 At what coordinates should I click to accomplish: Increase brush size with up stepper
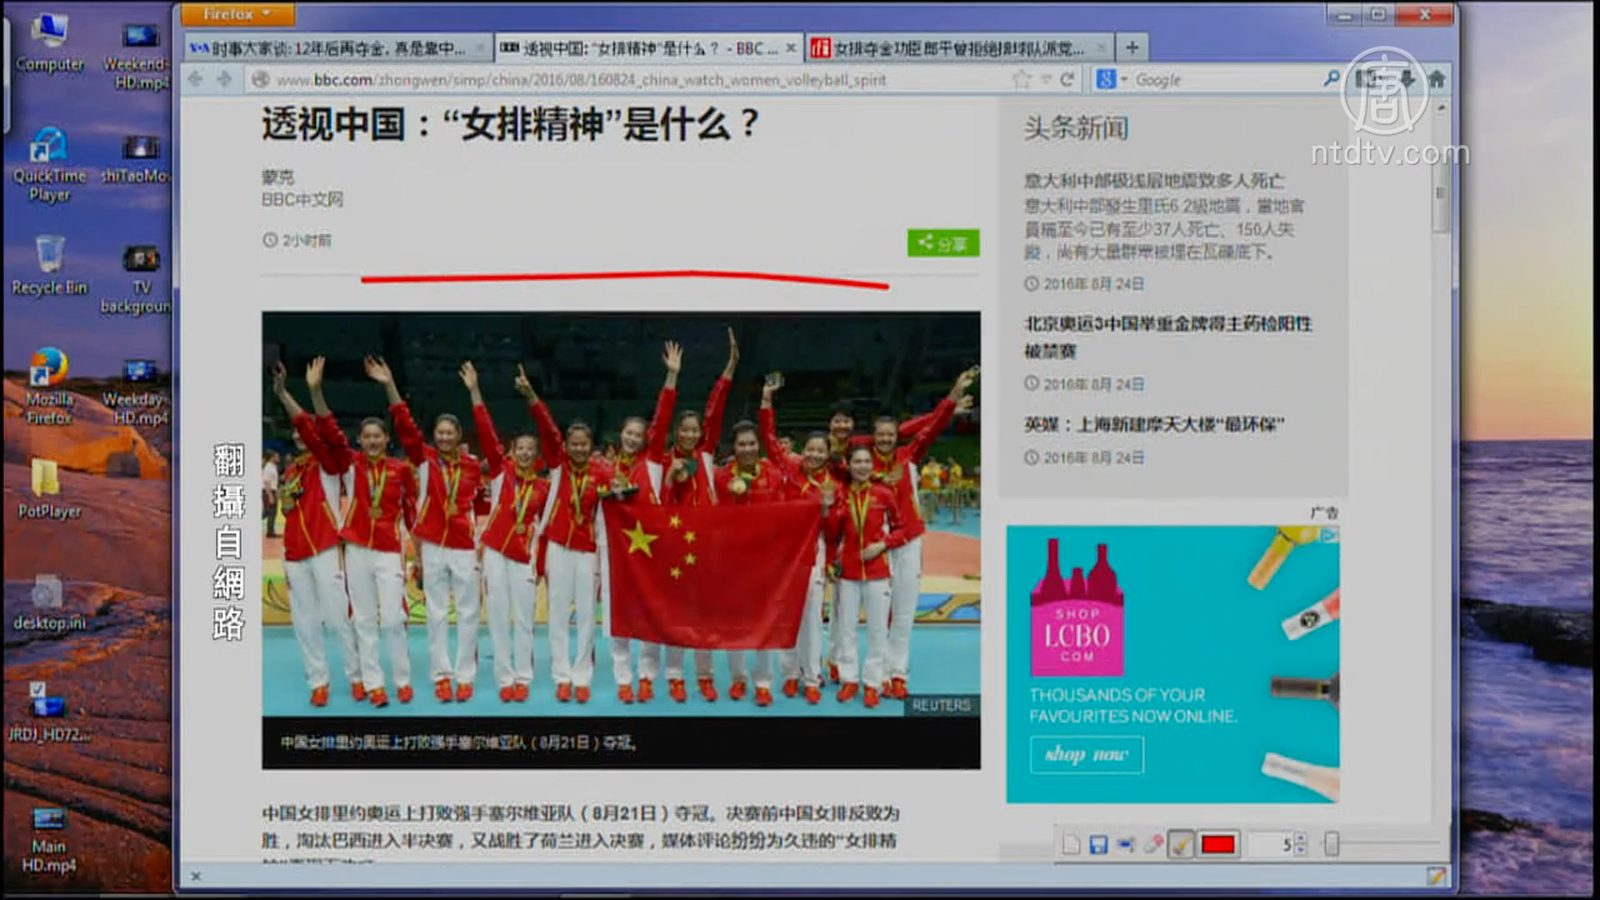tap(1300, 839)
